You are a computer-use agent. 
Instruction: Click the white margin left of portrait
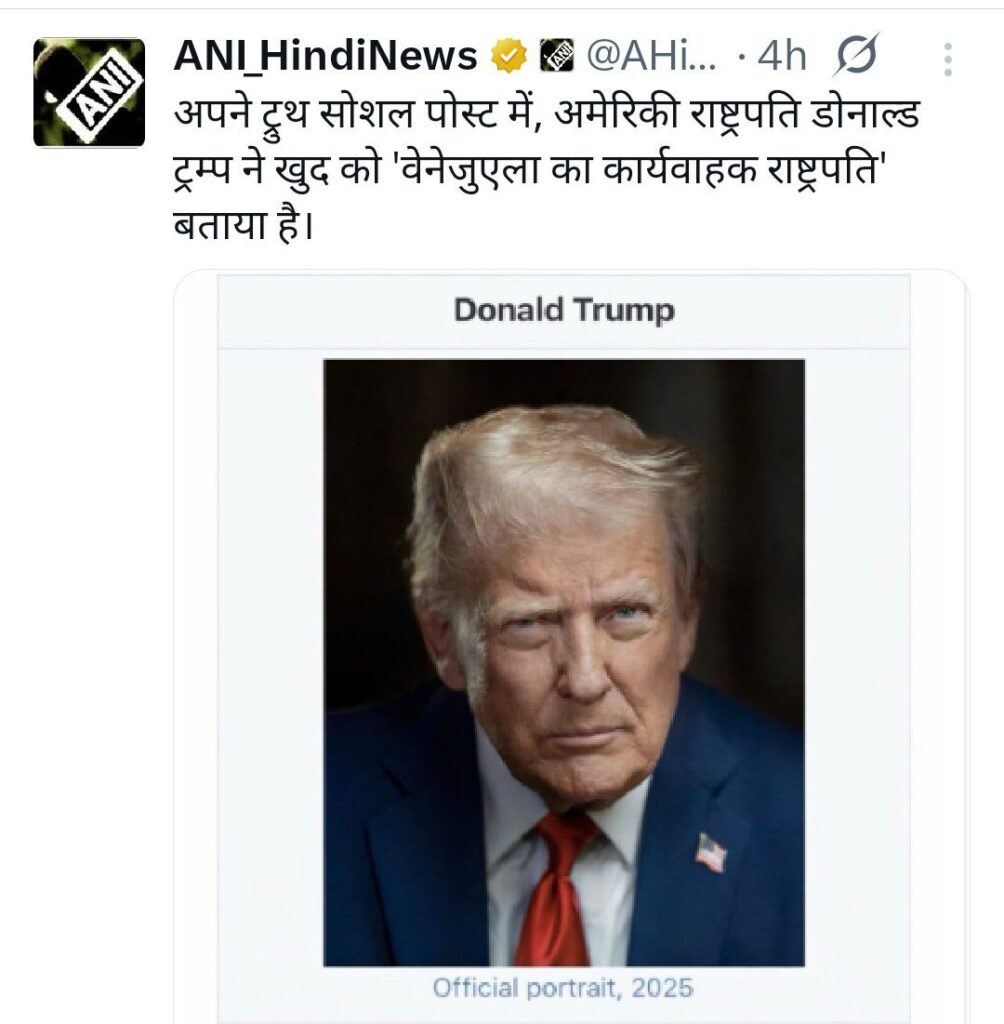[x=270, y=662]
